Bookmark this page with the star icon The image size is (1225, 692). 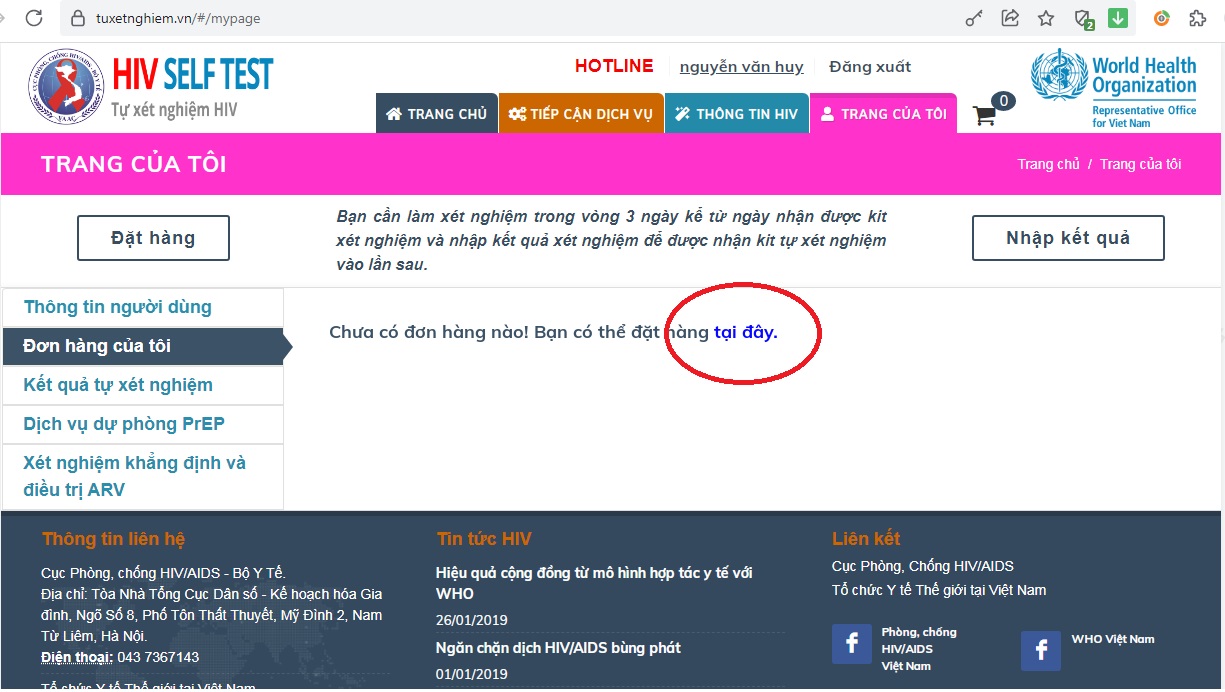pos(1046,18)
